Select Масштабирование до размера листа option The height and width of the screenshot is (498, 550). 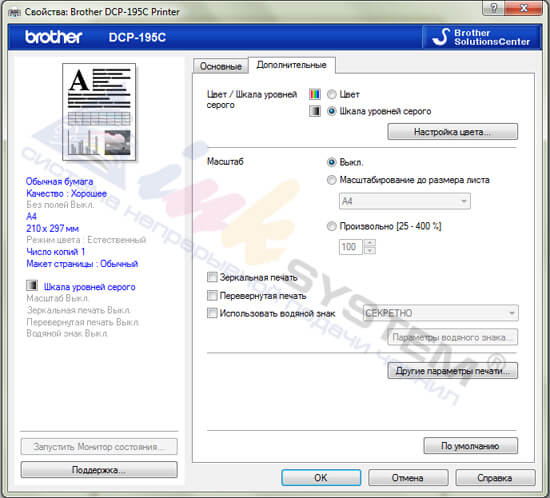coord(331,180)
